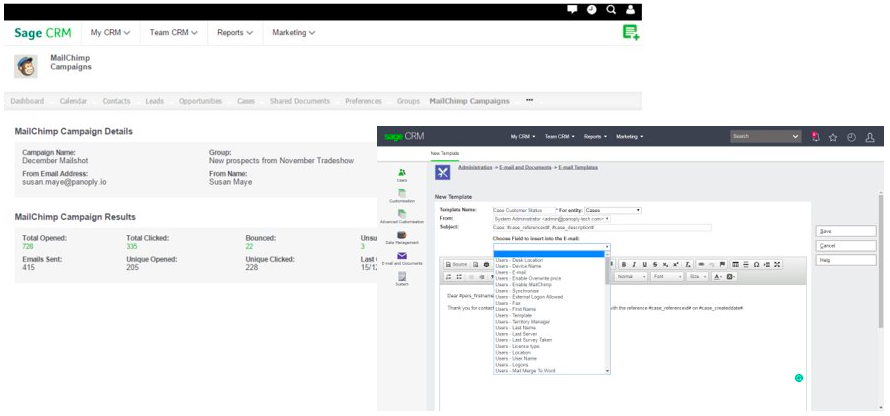Click the remove format icon in the editor

click(x=688, y=264)
